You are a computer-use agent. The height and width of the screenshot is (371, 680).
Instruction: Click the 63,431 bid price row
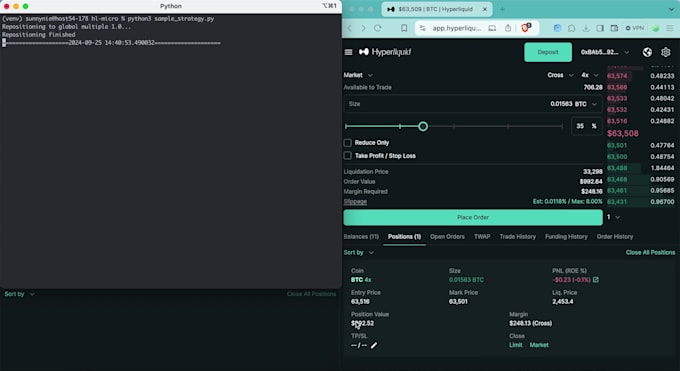click(641, 202)
